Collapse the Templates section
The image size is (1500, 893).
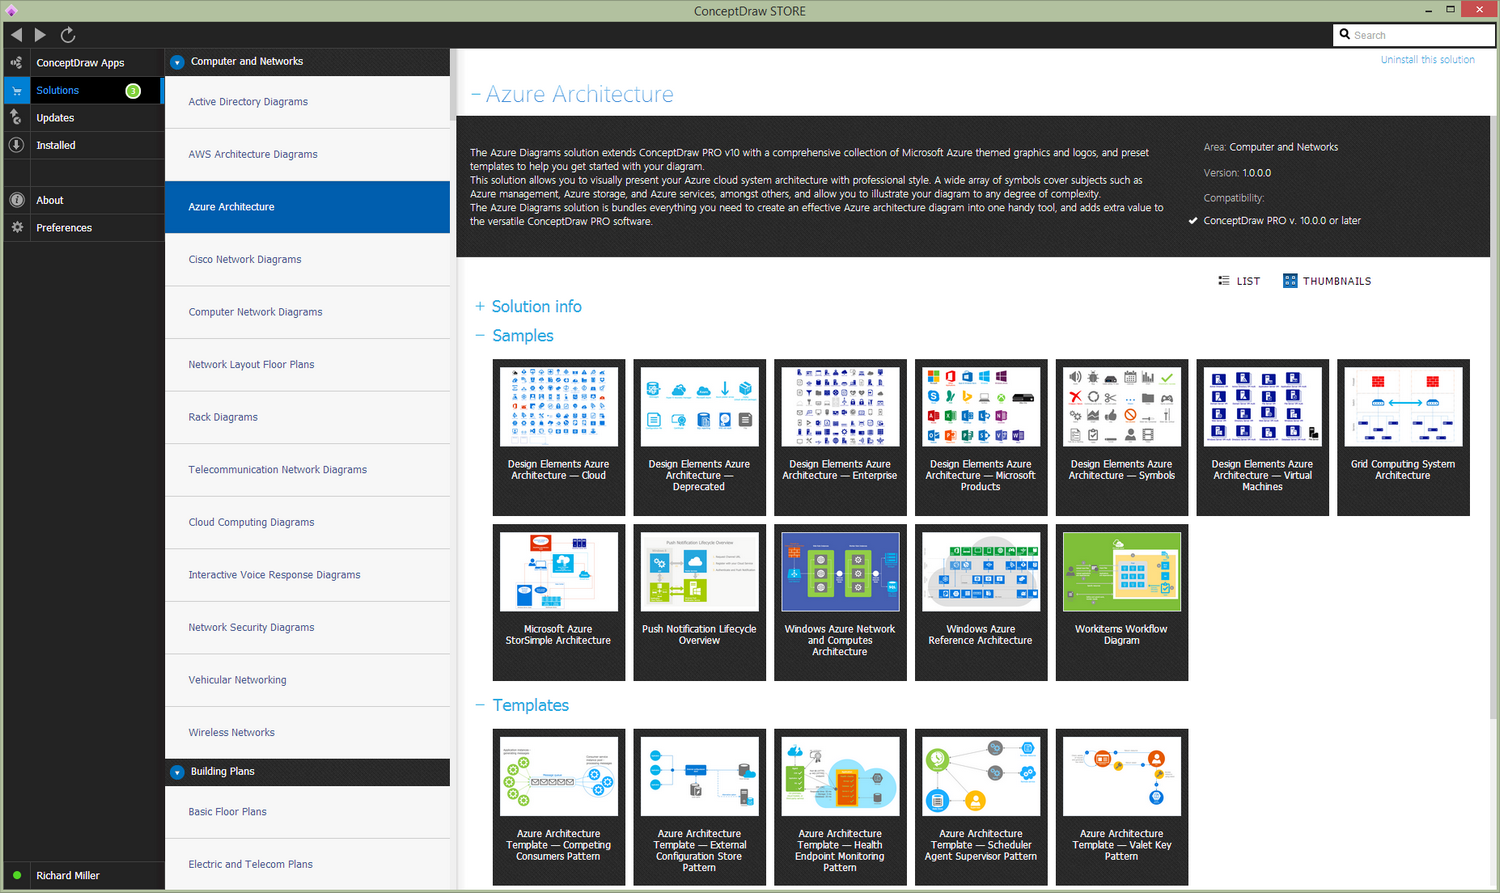480,705
